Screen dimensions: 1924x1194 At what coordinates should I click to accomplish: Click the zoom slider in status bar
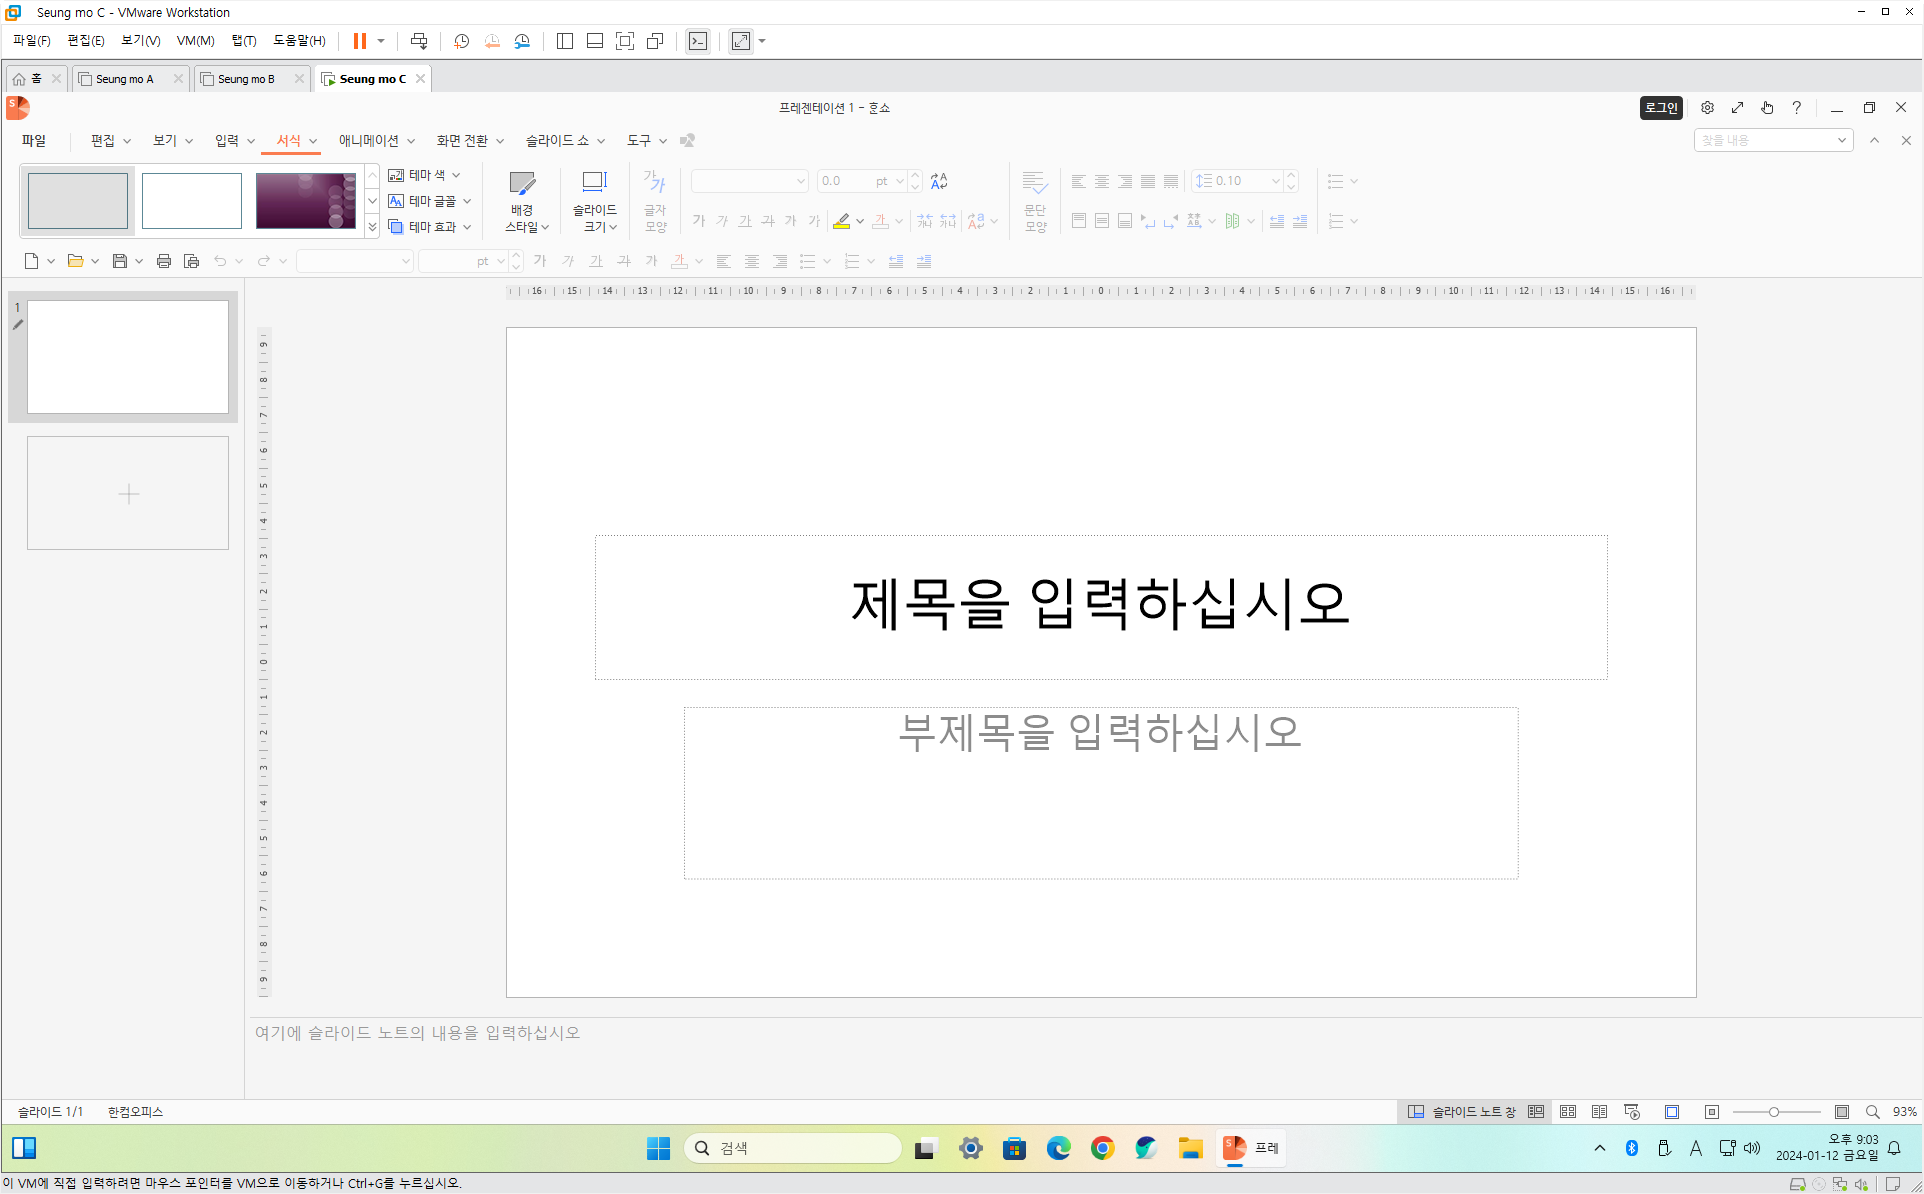(x=1774, y=1112)
